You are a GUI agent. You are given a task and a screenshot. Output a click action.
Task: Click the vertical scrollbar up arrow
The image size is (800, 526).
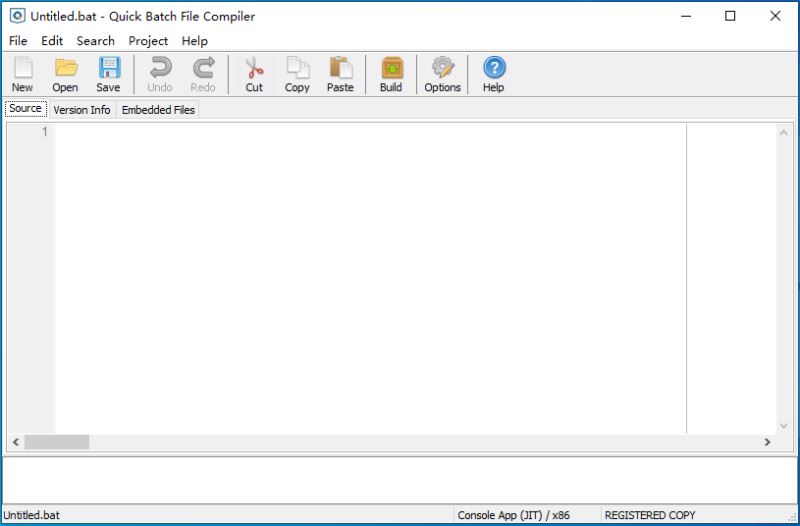pos(784,133)
